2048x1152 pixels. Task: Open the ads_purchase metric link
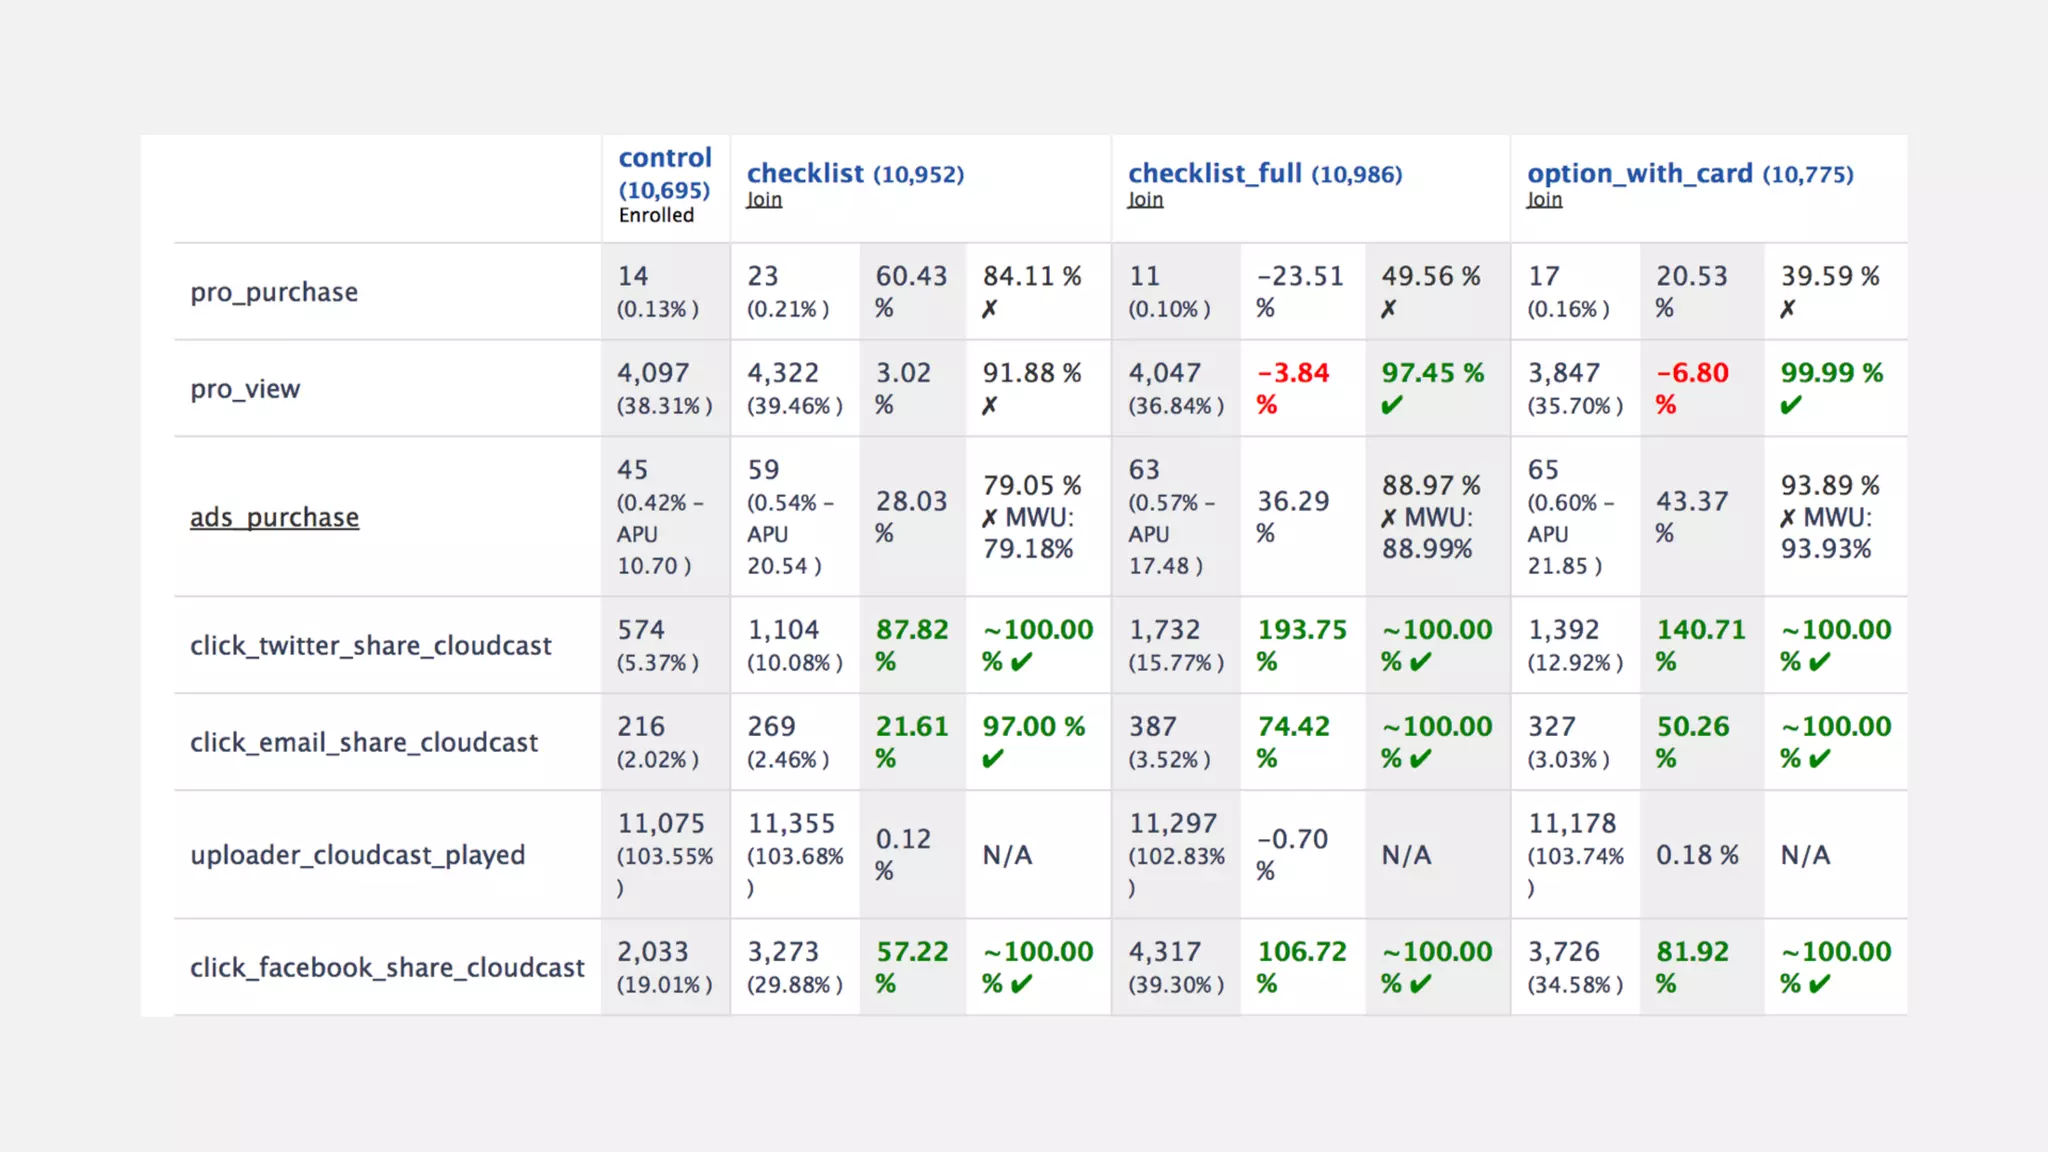tap(274, 517)
